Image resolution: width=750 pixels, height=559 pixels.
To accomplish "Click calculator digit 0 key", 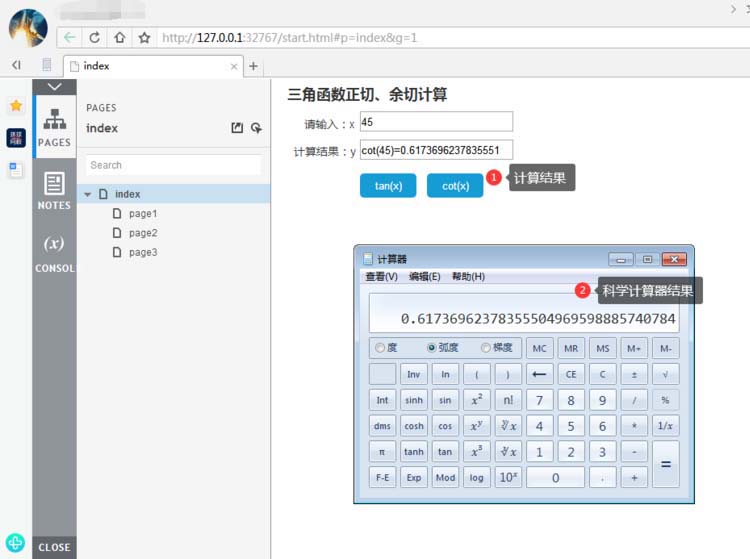I will pyautogui.click(x=555, y=477).
